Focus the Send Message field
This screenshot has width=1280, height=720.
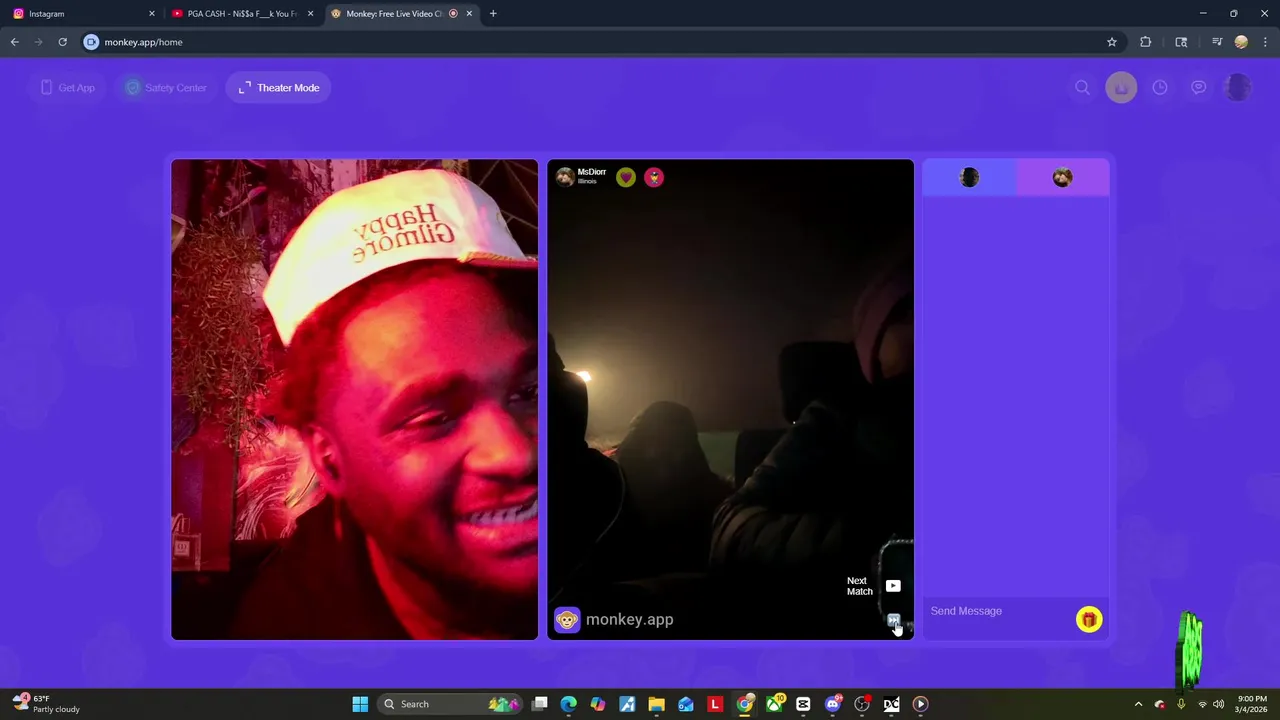997,611
